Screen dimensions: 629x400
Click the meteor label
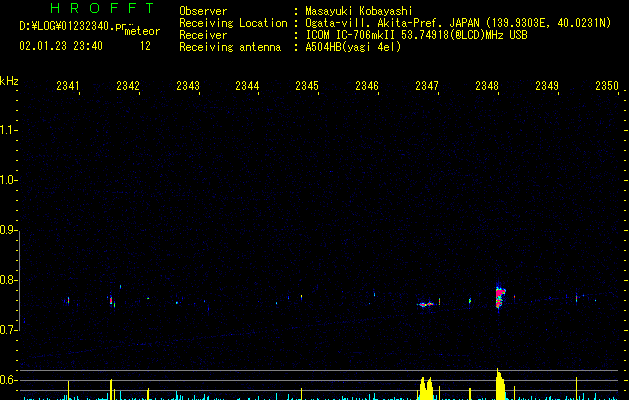tap(142, 31)
